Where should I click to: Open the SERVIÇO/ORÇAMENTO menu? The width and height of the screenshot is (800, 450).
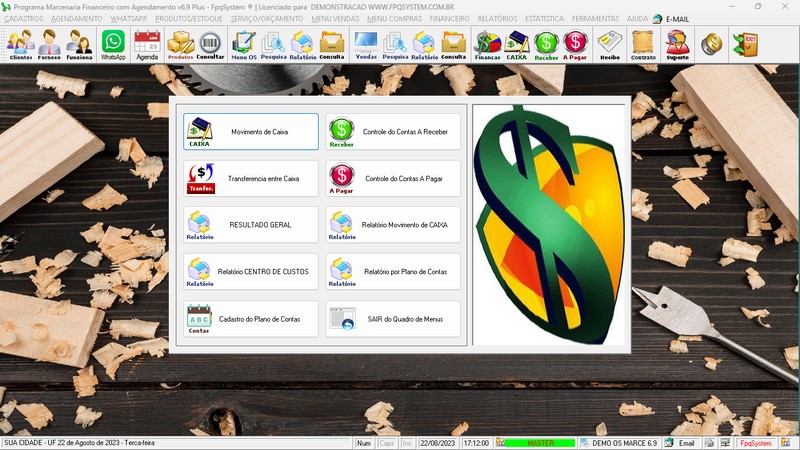(x=267, y=19)
